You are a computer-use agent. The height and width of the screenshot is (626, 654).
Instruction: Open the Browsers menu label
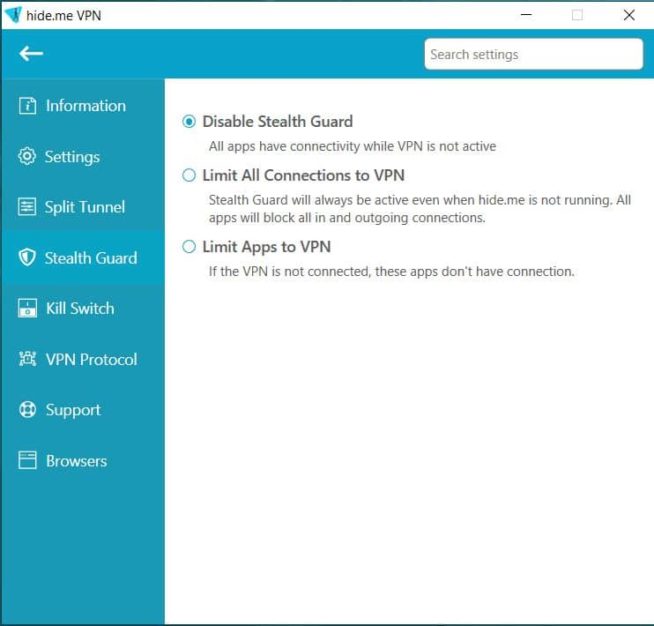tap(76, 461)
